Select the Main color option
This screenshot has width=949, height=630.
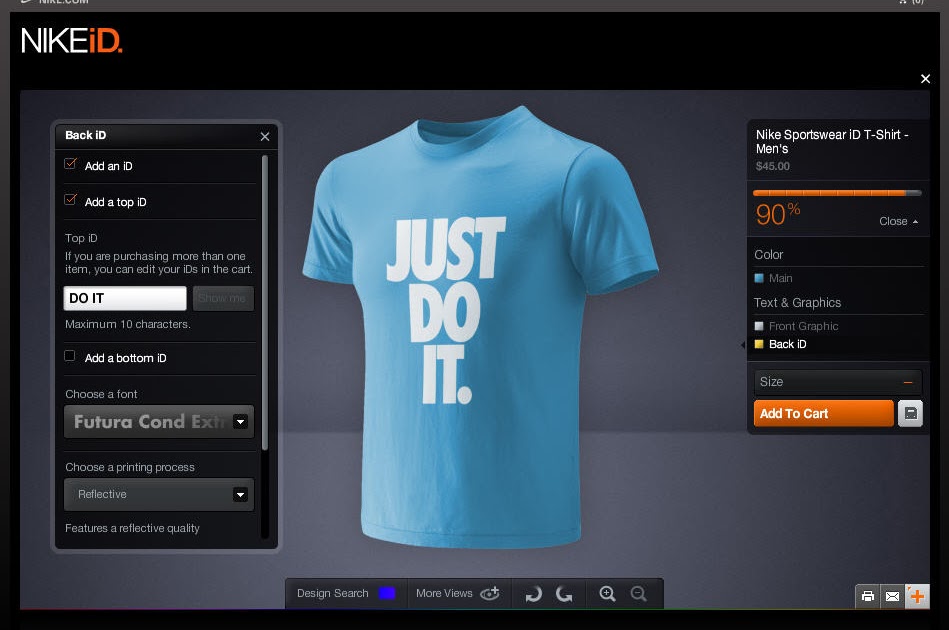click(781, 278)
